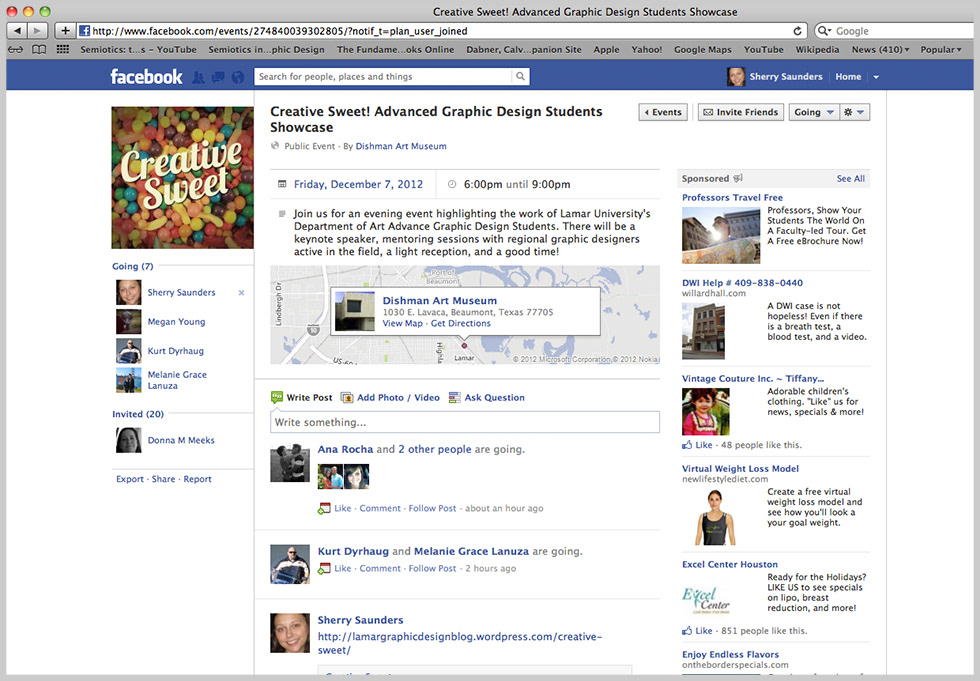Viewport: 980px width, 681px height.
Task: Click the Home link in header
Action: click(848, 77)
